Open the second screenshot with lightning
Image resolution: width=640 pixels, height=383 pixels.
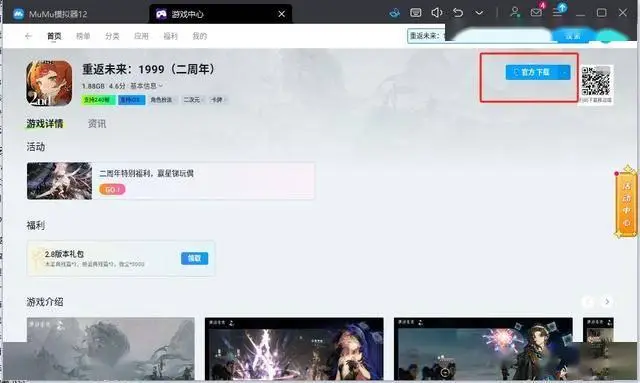coord(294,349)
